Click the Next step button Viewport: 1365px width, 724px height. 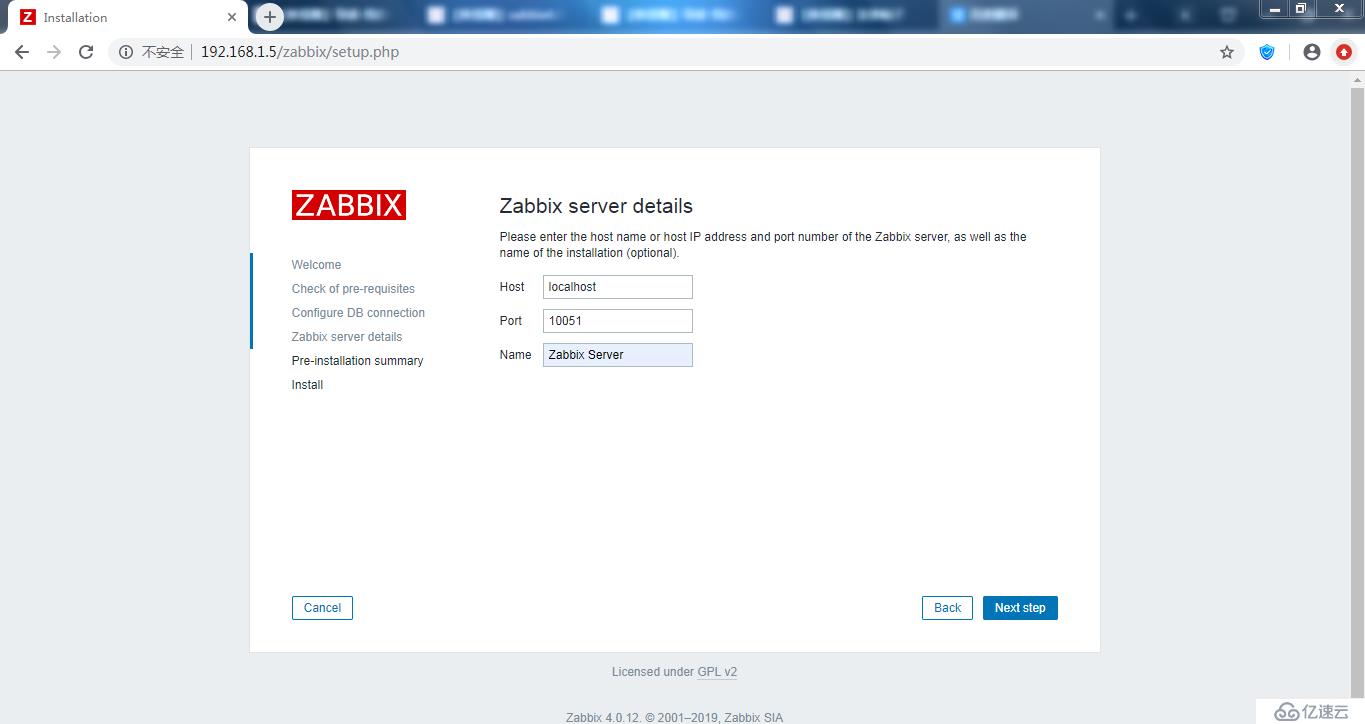[x=1020, y=608]
